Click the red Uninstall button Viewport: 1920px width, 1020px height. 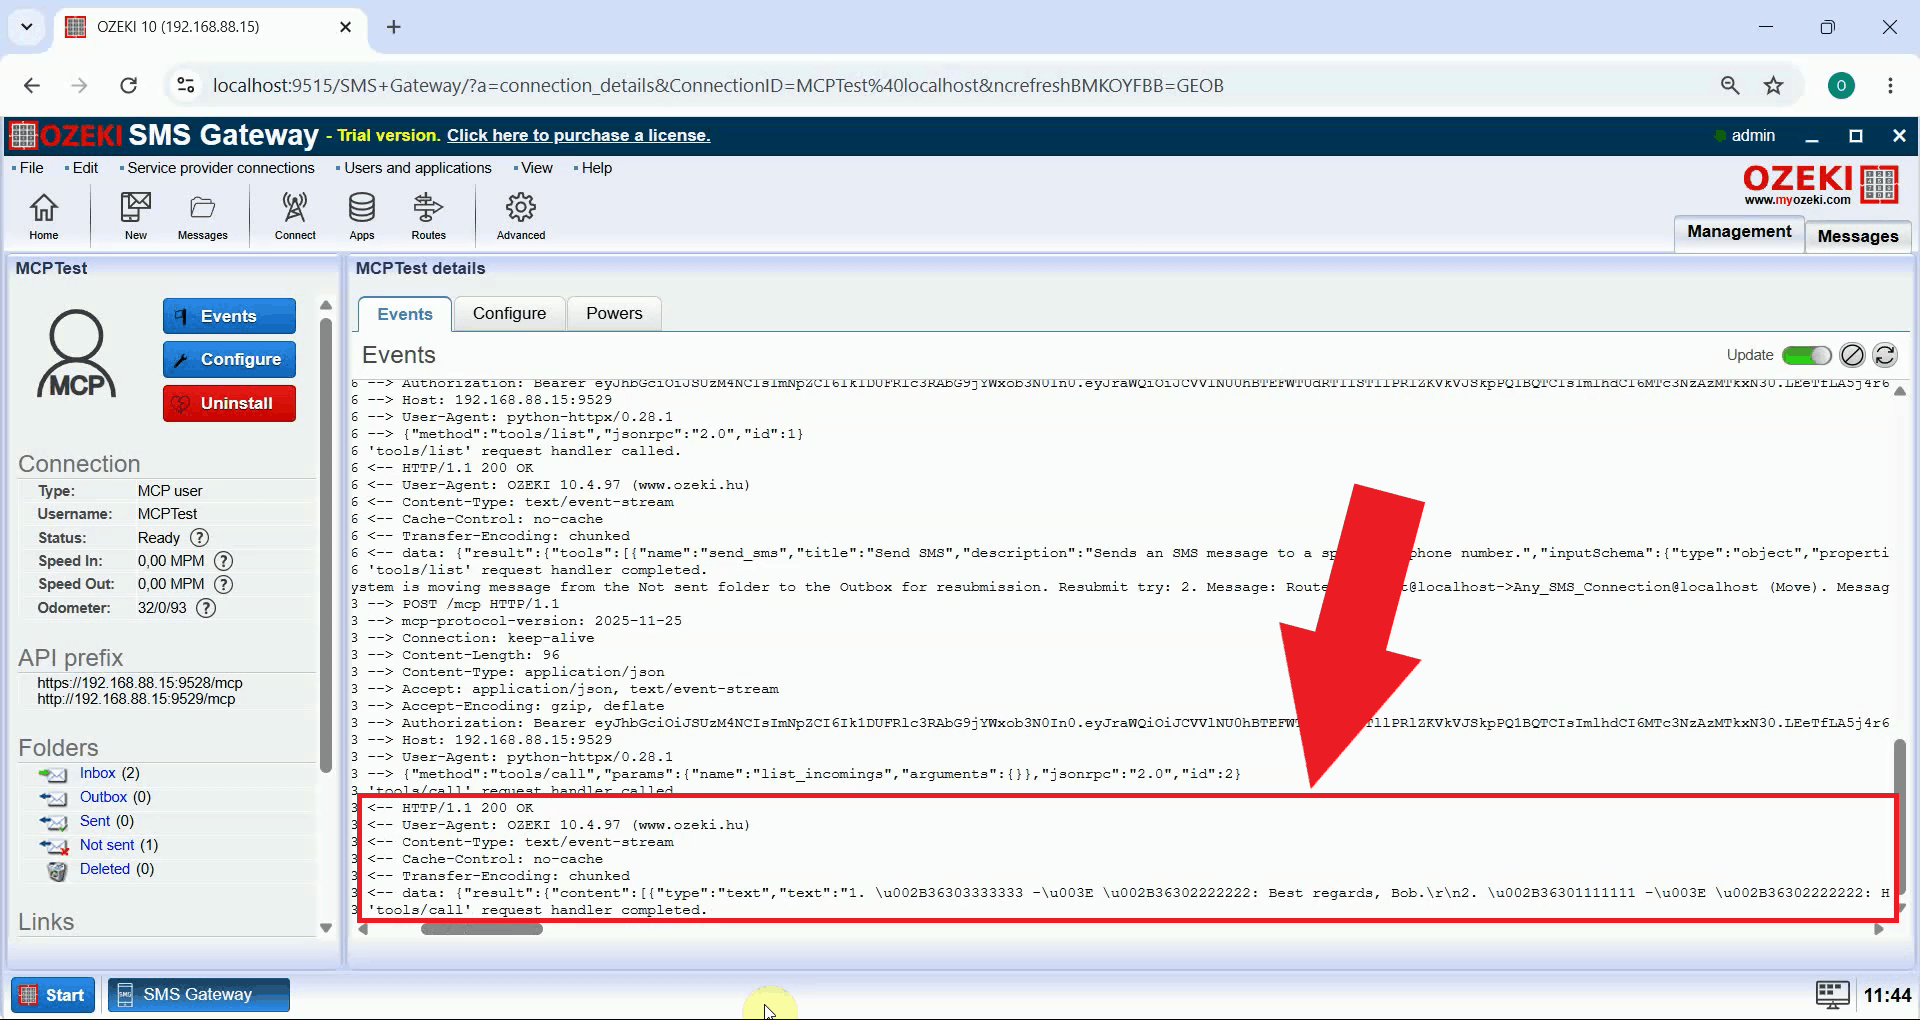click(229, 403)
